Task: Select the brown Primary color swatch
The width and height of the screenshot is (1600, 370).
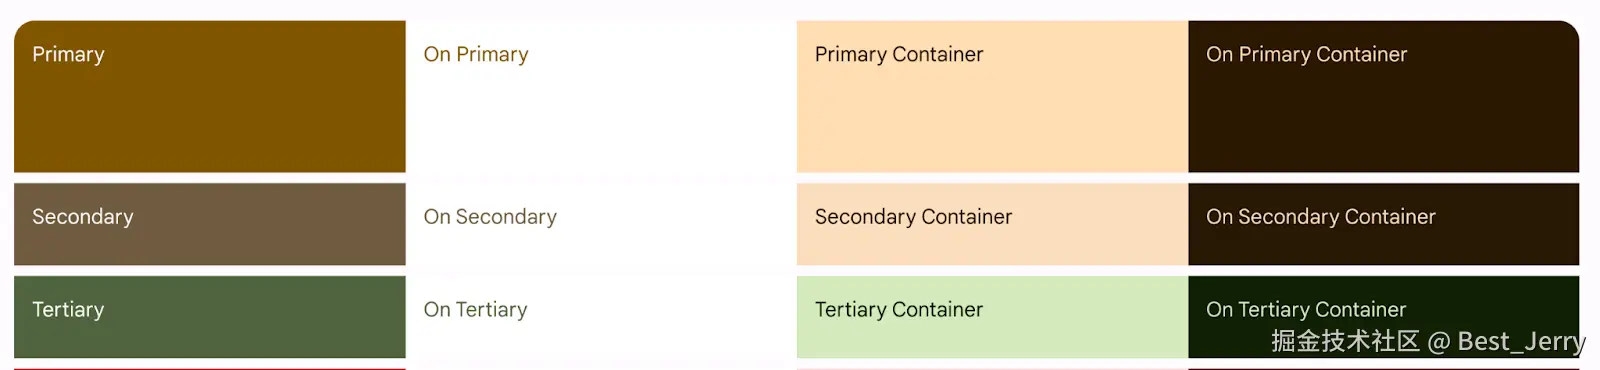Action: [210, 96]
